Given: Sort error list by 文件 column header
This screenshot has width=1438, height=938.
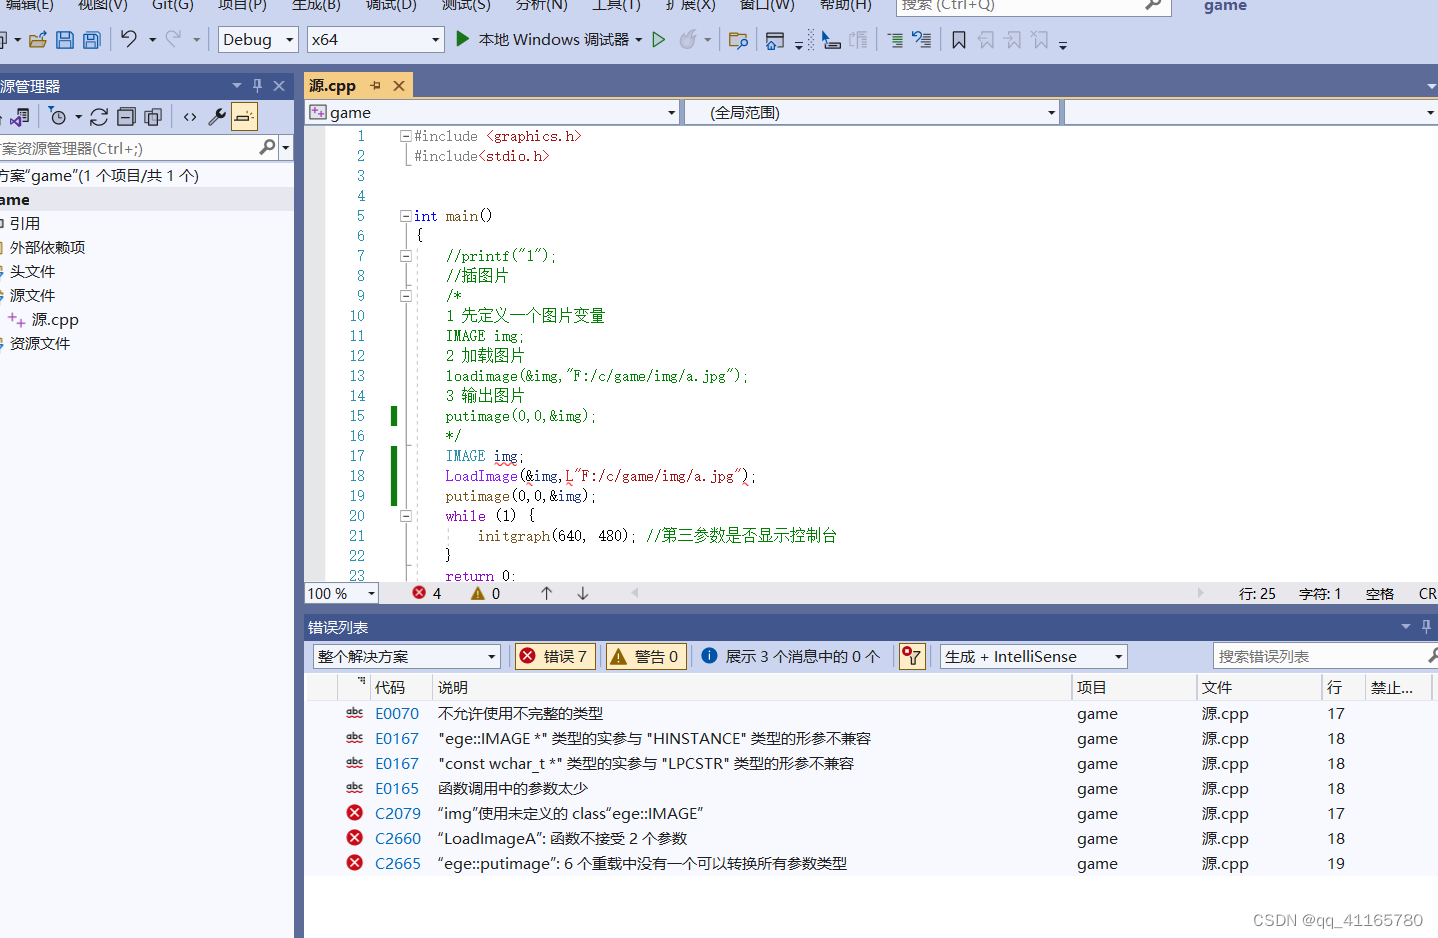Looking at the screenshot, I should click(1259, 687).
